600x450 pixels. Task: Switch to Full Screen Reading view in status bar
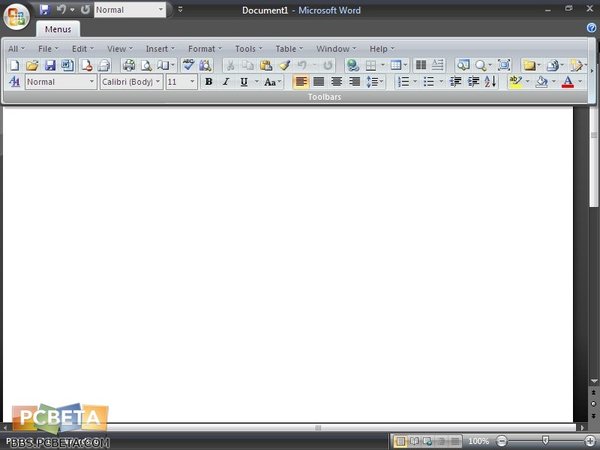tap(414, 441)
